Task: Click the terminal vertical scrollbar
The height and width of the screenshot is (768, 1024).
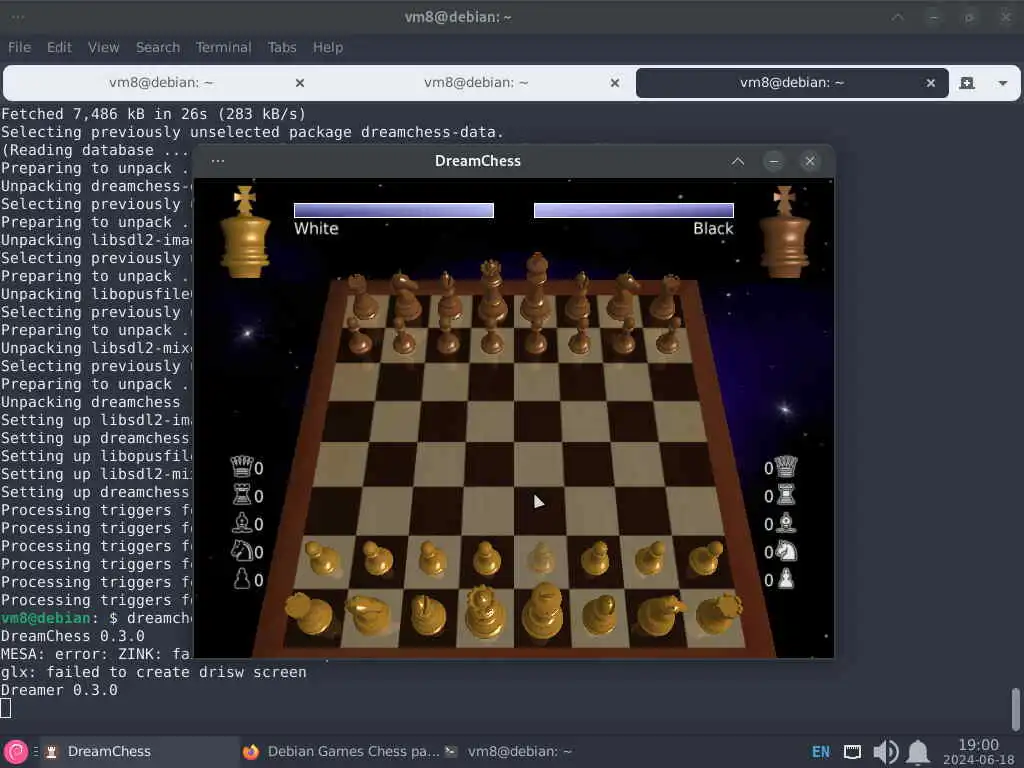Action: point(1016,710)
